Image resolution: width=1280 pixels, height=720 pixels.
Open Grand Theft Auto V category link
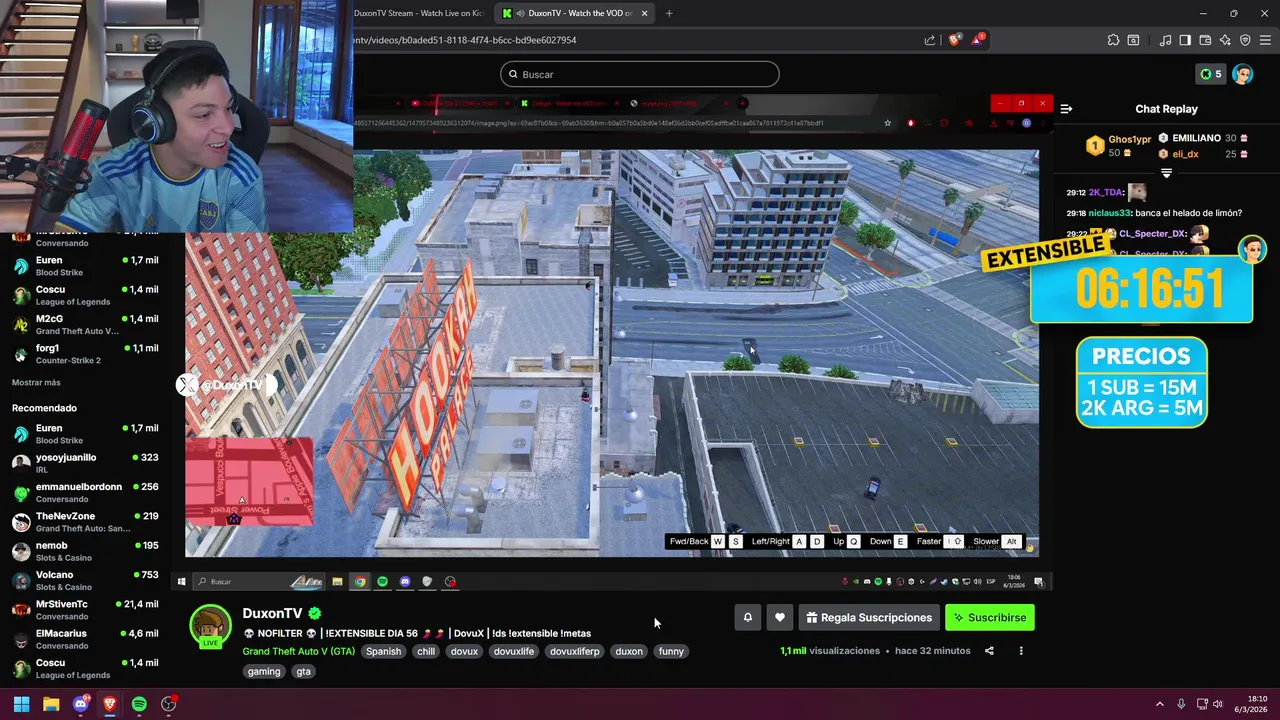298,651
